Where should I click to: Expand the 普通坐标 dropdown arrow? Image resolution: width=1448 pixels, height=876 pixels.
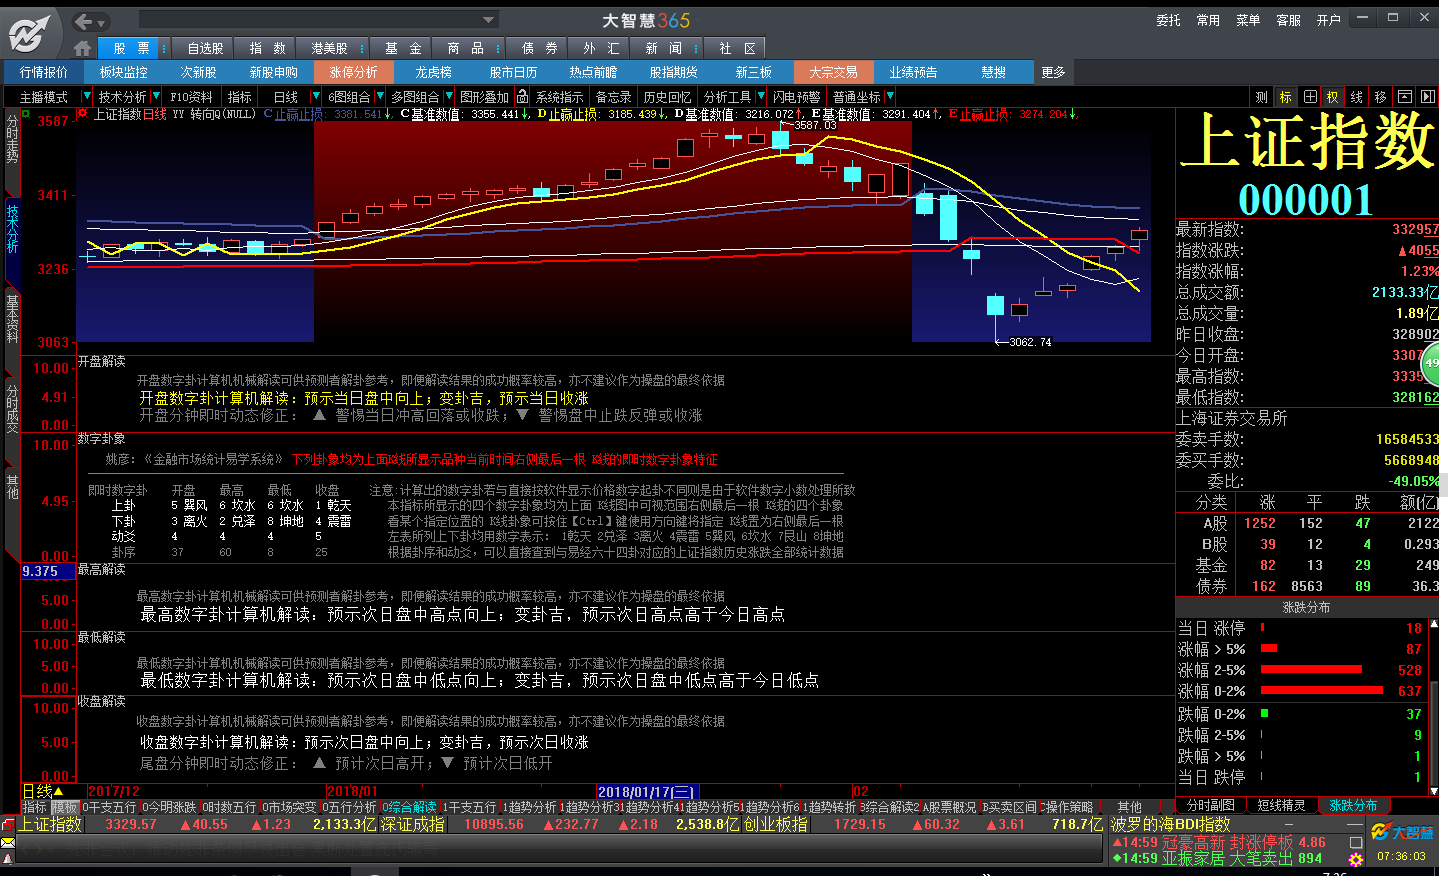[x=889, y=97]
